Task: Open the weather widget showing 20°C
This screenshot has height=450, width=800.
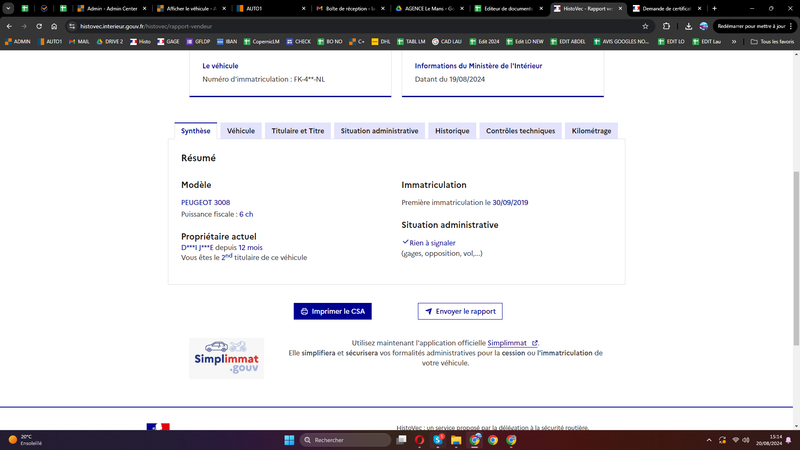Action: [26, 440]
